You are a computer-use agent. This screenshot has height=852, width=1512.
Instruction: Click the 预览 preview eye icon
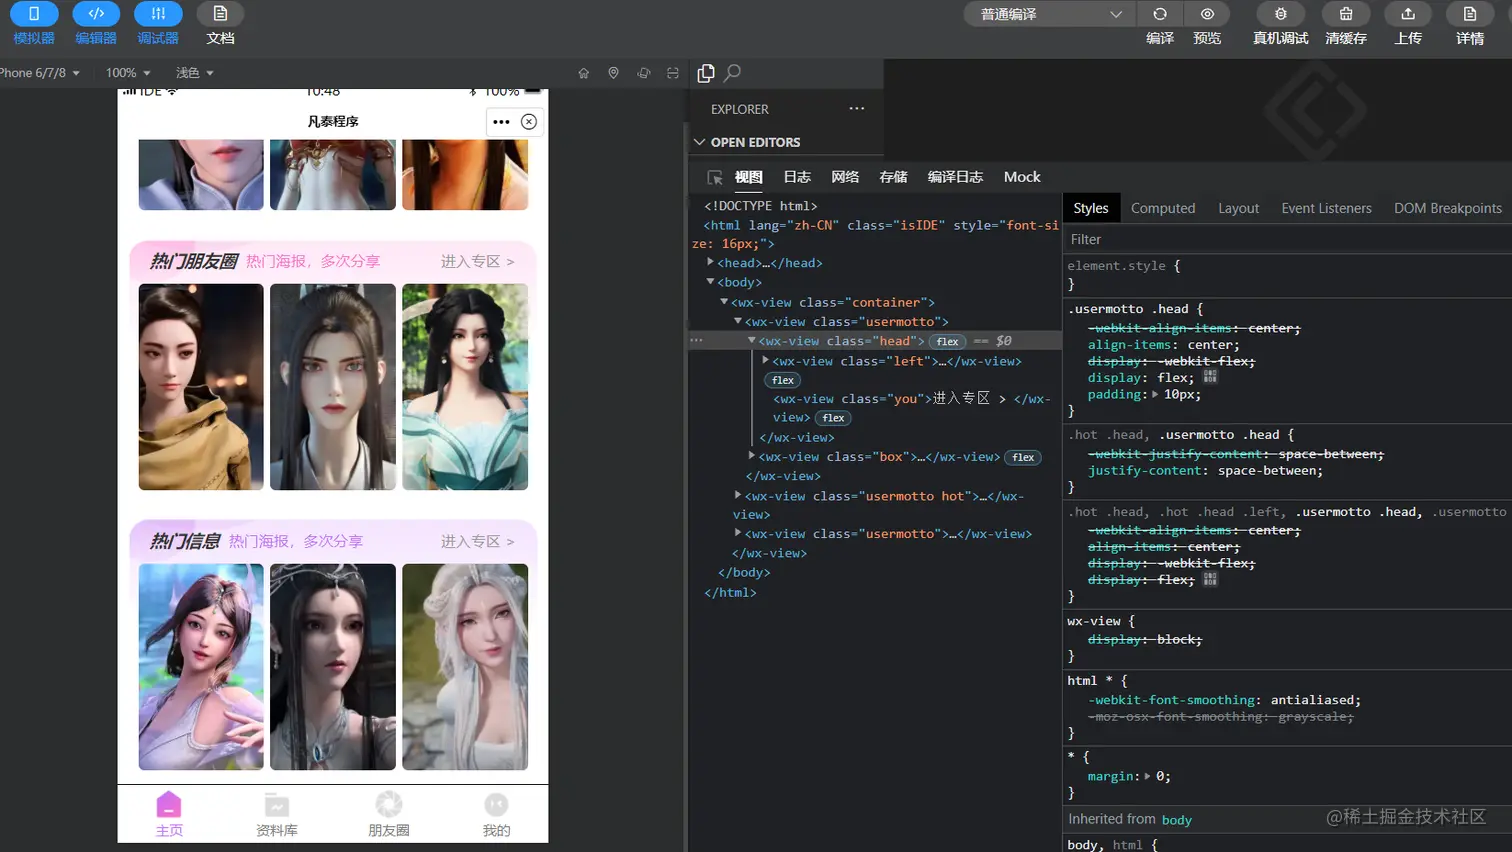(x=1207, y=14)
